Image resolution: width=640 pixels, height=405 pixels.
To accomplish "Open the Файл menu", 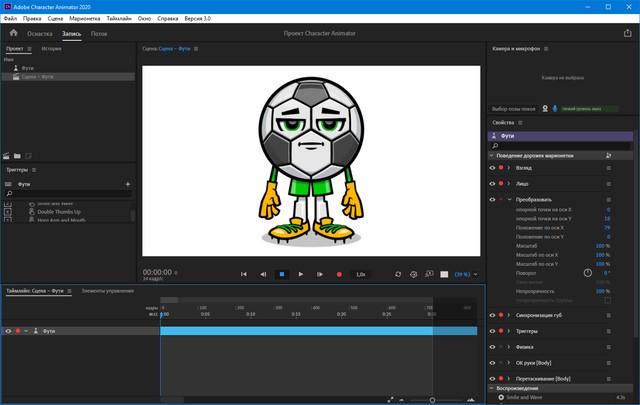I will click(x=11, y=18).
